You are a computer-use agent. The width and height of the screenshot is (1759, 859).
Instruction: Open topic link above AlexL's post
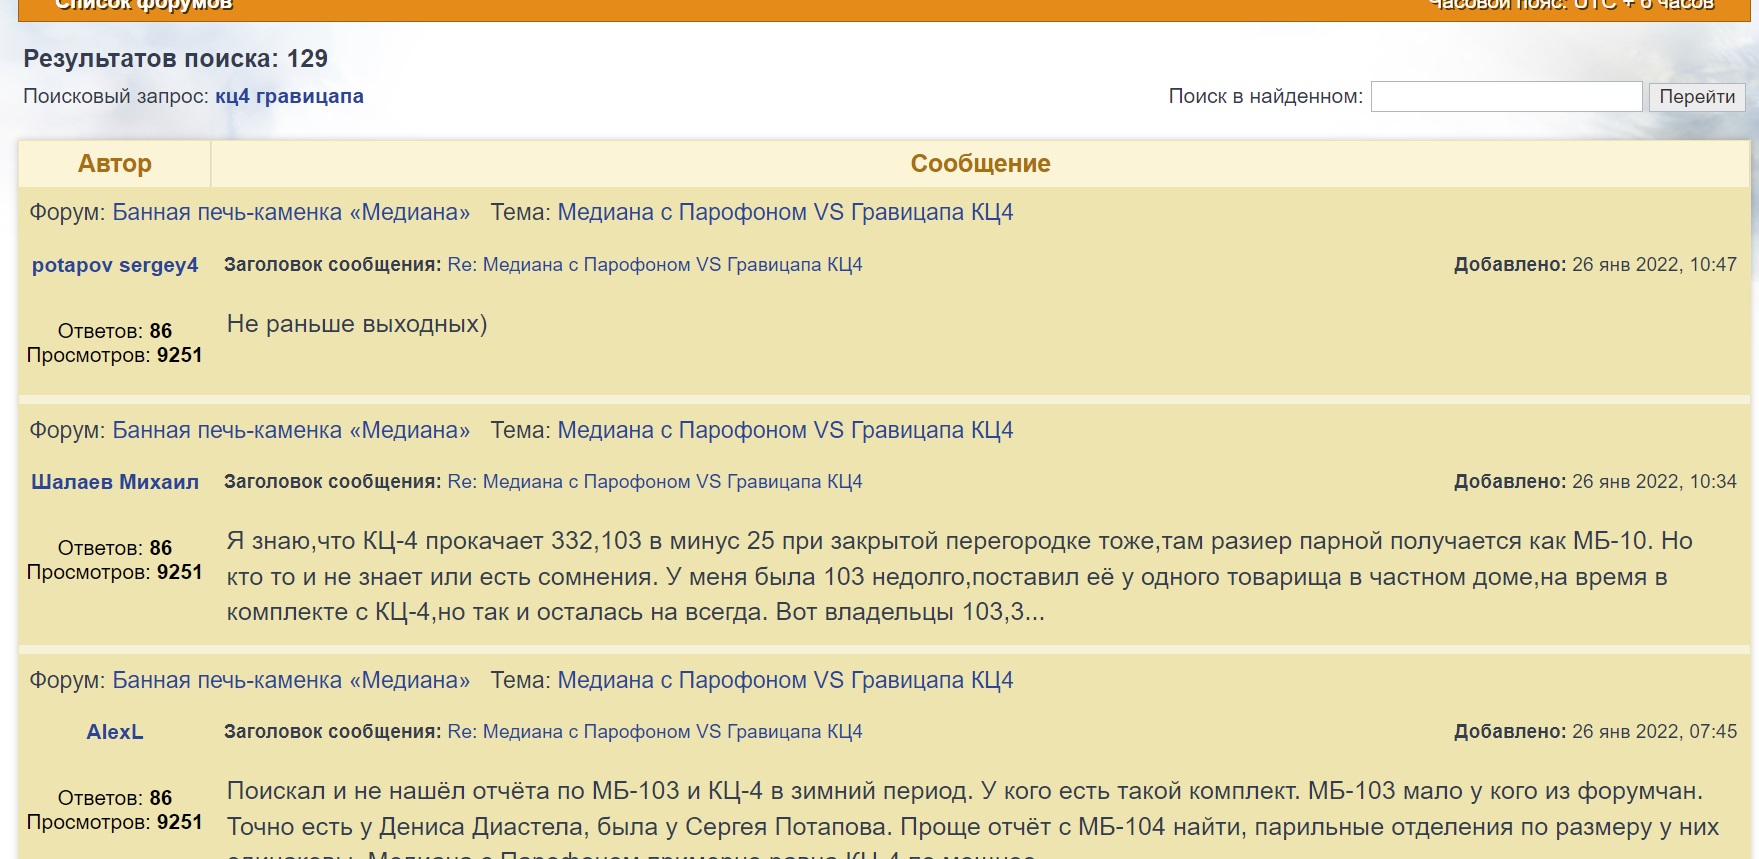[785, 680]
